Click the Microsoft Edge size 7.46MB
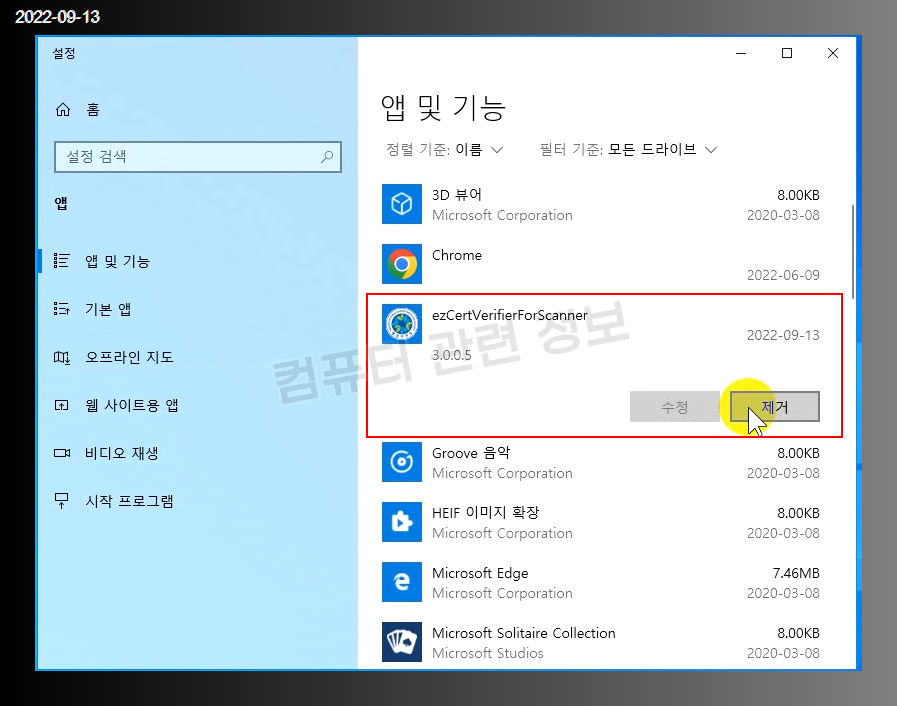897x706 pixels. point(796,573)
